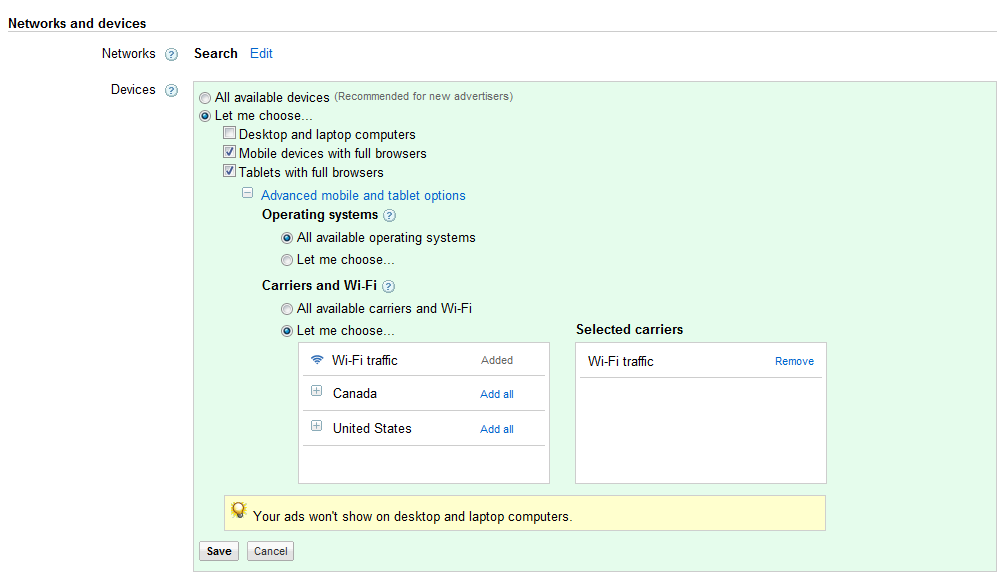Uncheck Mobile devices with full browsers
Image resolution: width=1007 pixels, height=587 pixels.
(x=230, y=153)
